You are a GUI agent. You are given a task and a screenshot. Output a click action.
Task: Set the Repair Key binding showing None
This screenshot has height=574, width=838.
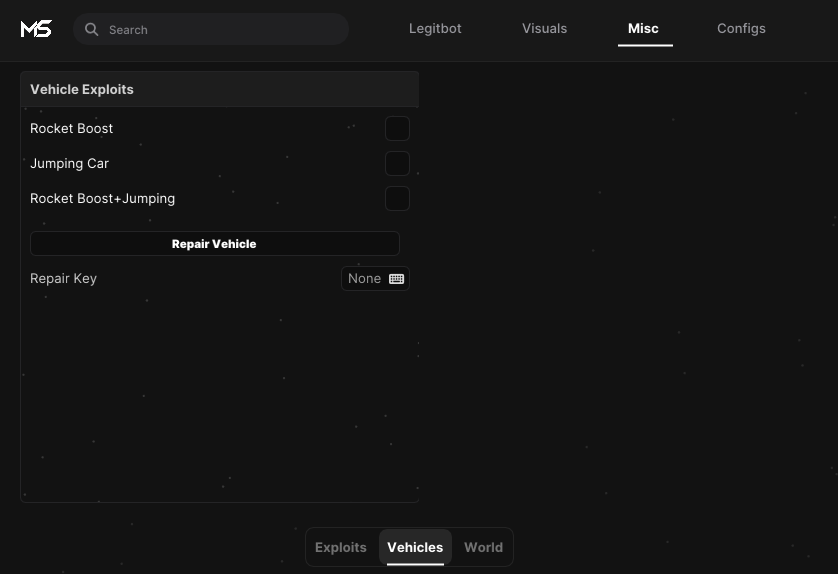pyautogui.click(x=376, y=278)
